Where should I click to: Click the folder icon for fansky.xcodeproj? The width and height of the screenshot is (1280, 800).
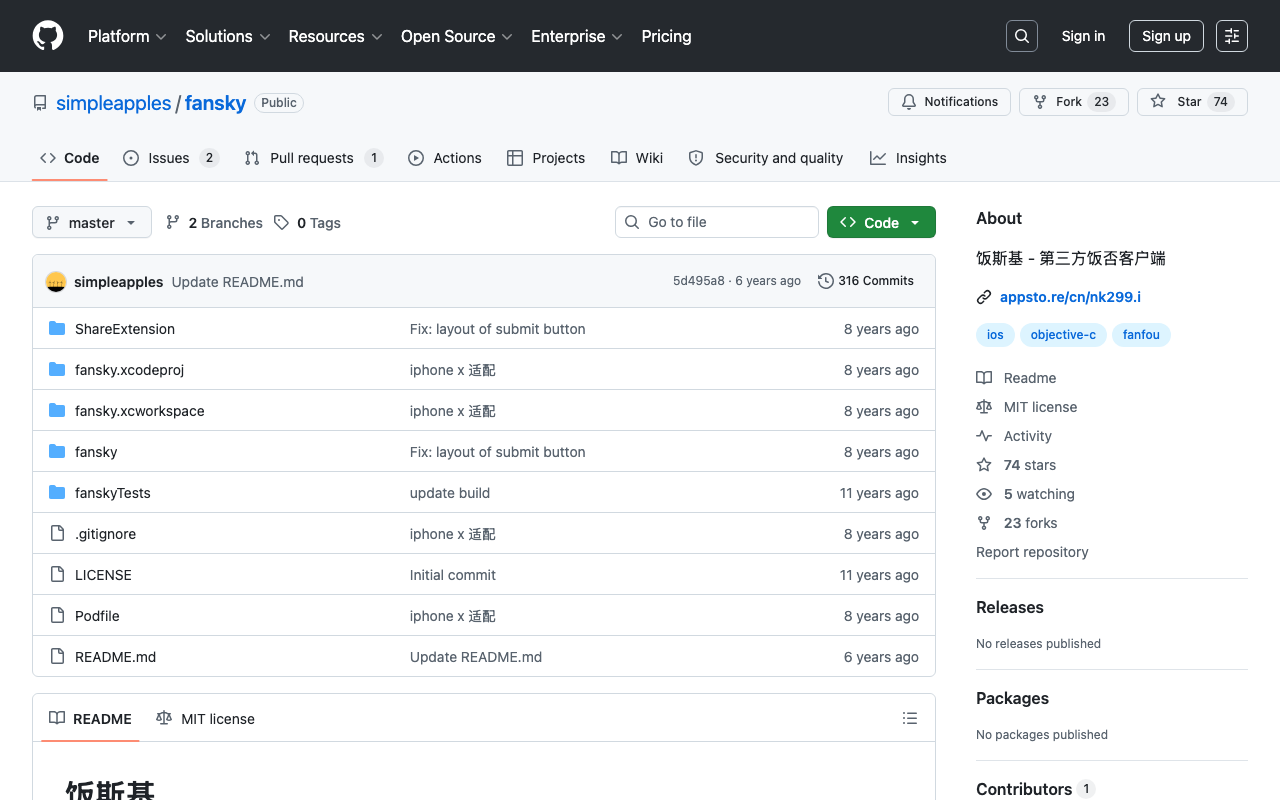coord(57,370)
